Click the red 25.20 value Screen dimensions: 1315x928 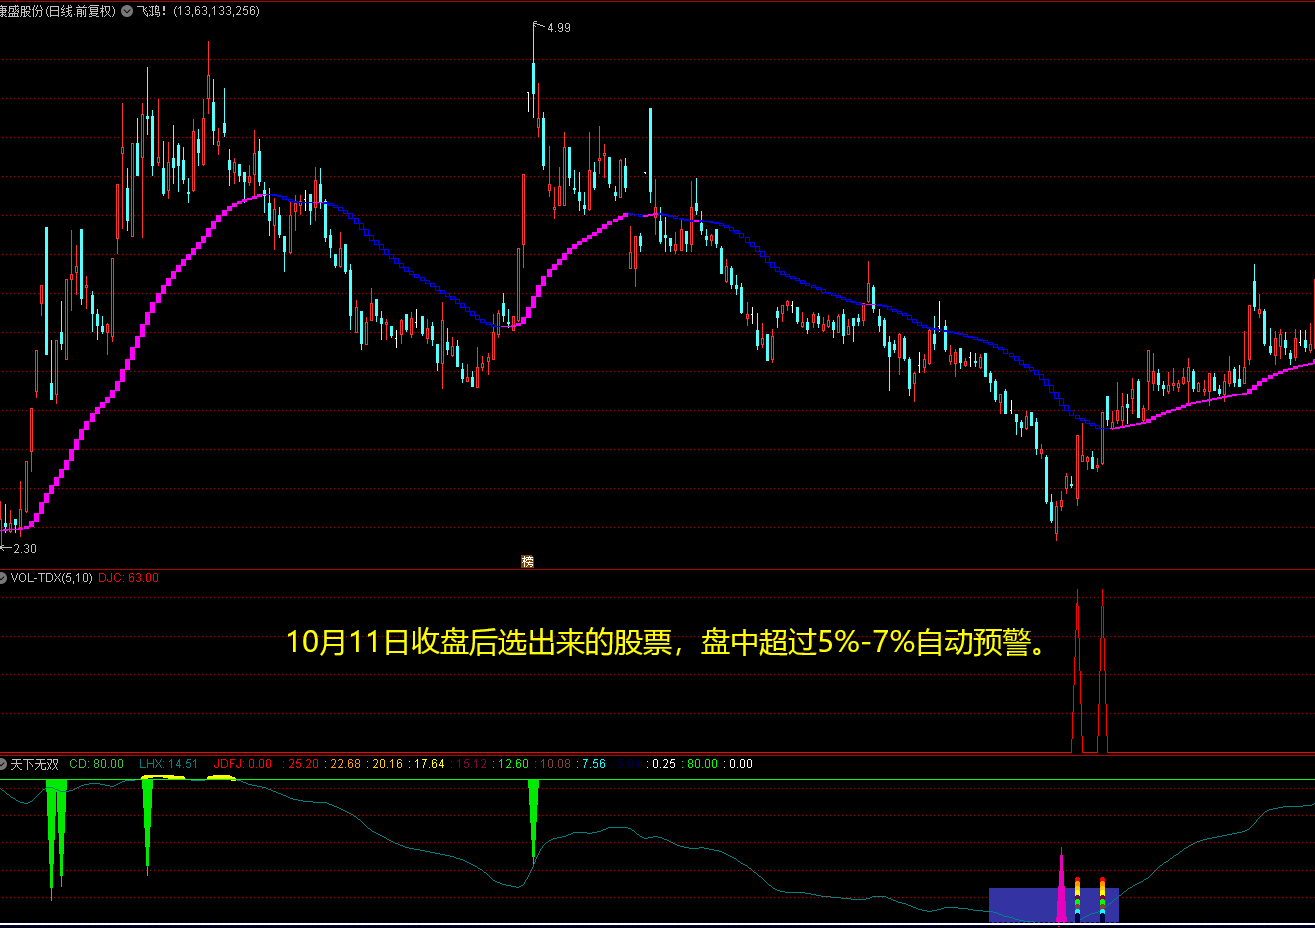coord(303,764)
